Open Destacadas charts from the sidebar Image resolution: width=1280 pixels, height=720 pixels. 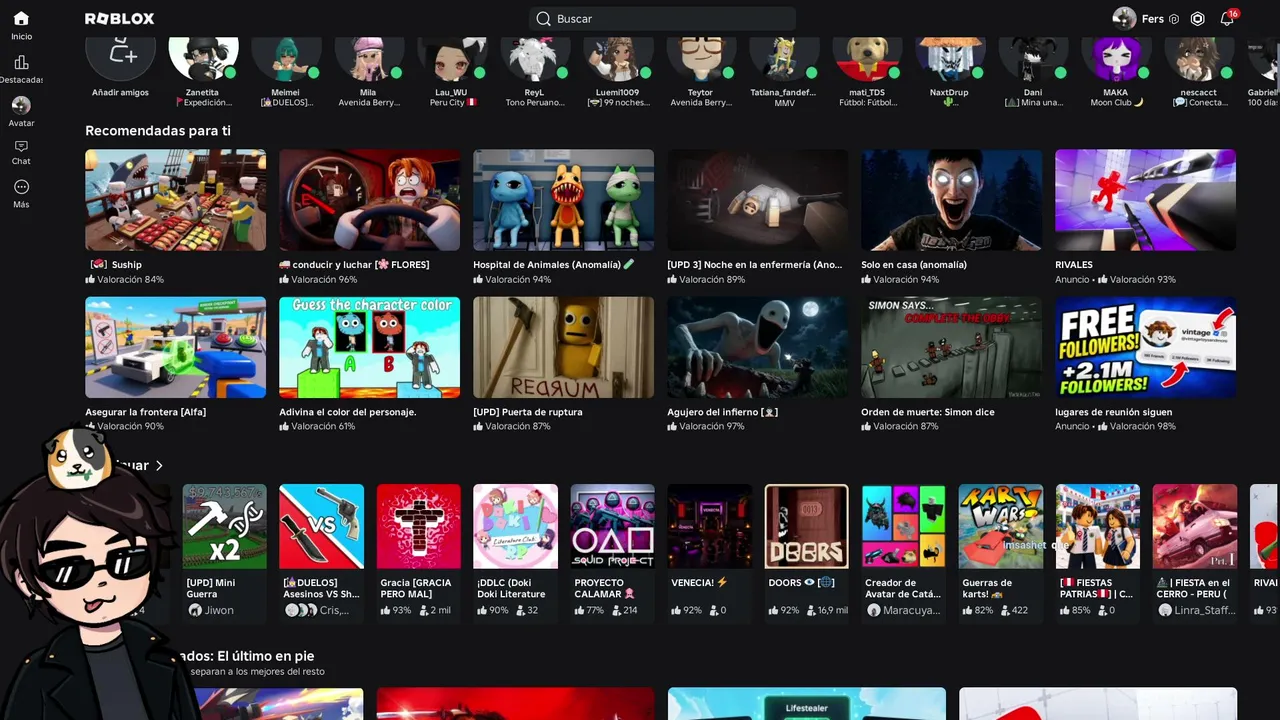tap(21, 69)
